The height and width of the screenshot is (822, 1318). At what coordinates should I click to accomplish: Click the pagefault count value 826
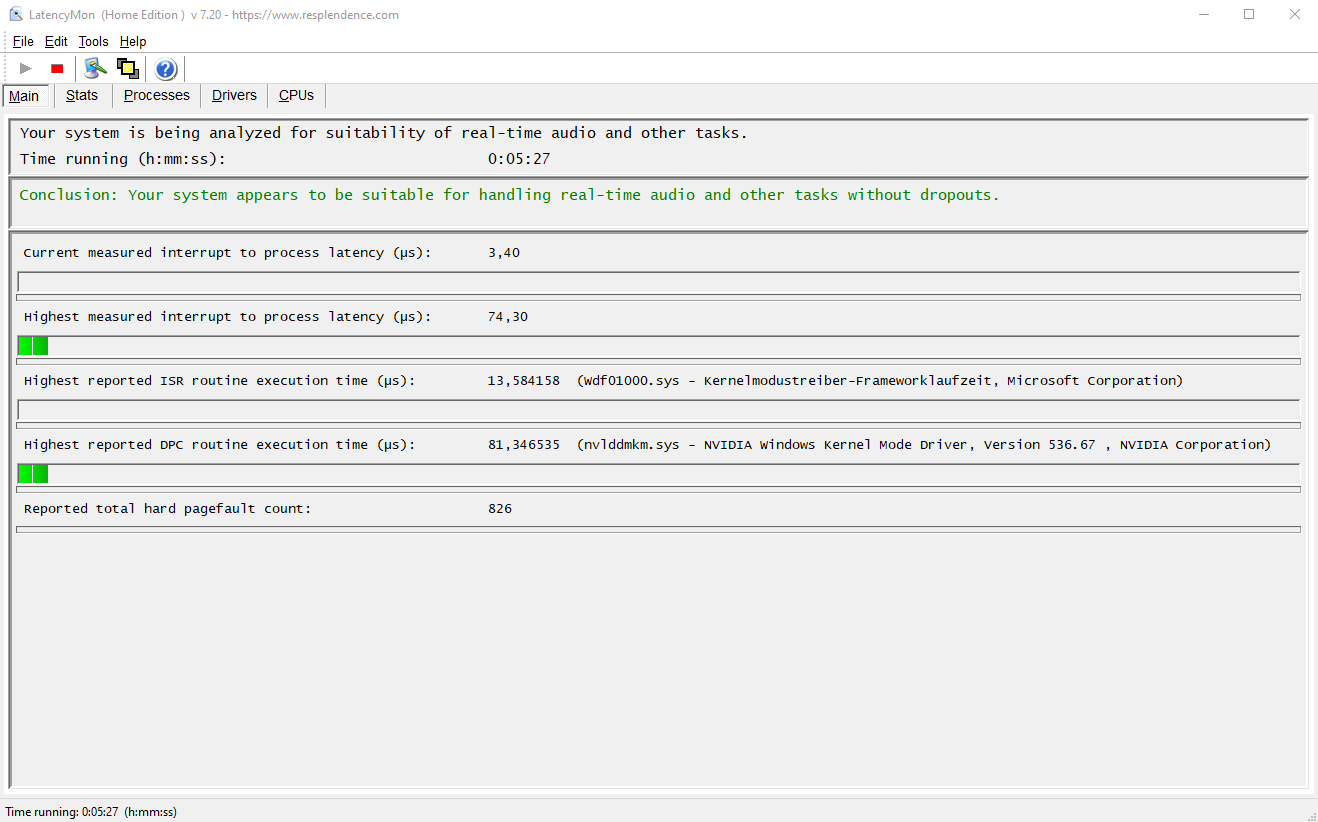click(x=500, y=509)
